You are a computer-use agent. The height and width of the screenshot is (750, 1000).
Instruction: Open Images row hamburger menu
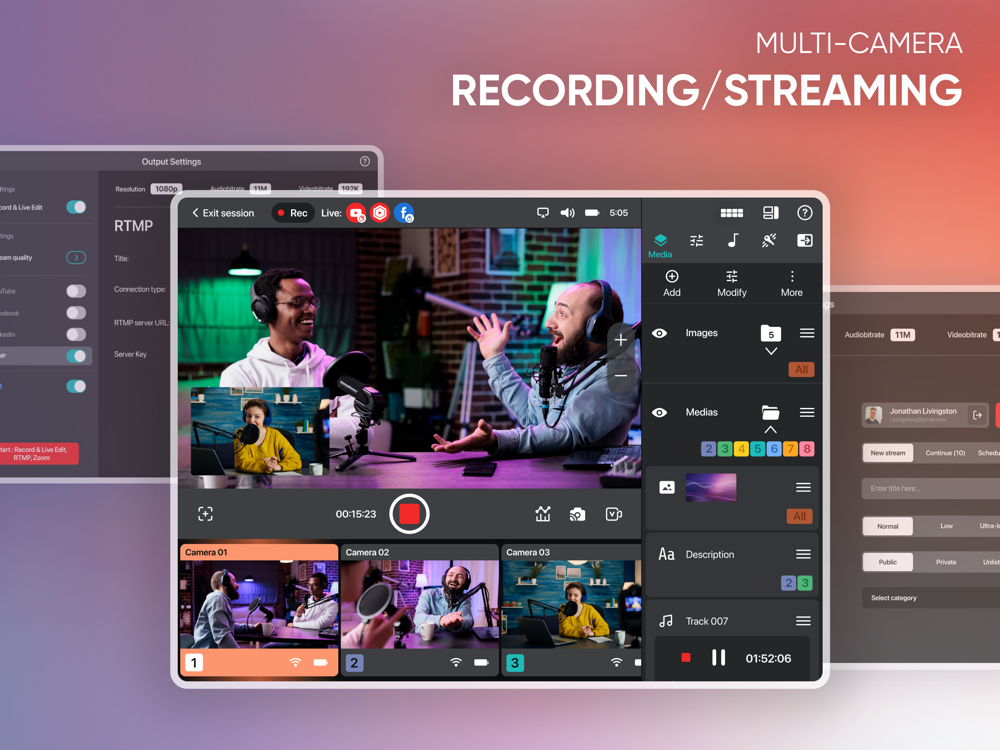click(x=807, y=333)
